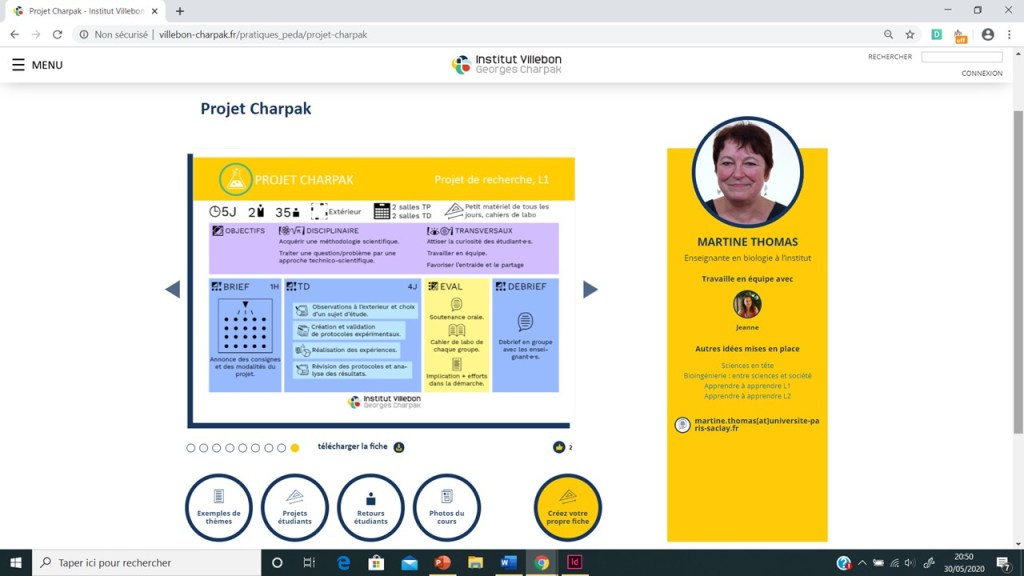1024x576 pixels.
Task: Bookmark page with the star icon
Action: 910,34
